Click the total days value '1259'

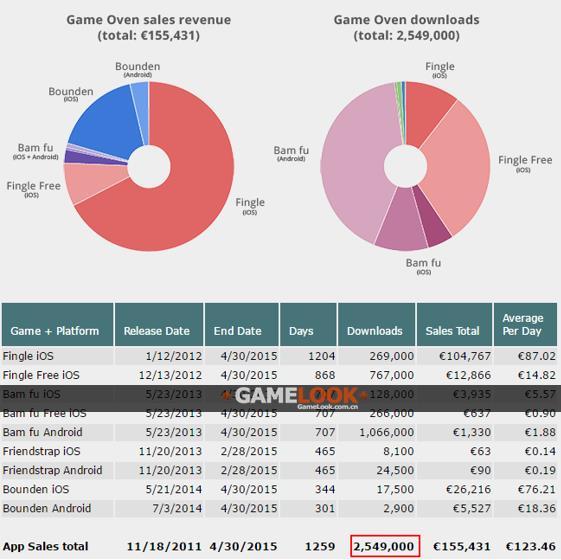320,546
